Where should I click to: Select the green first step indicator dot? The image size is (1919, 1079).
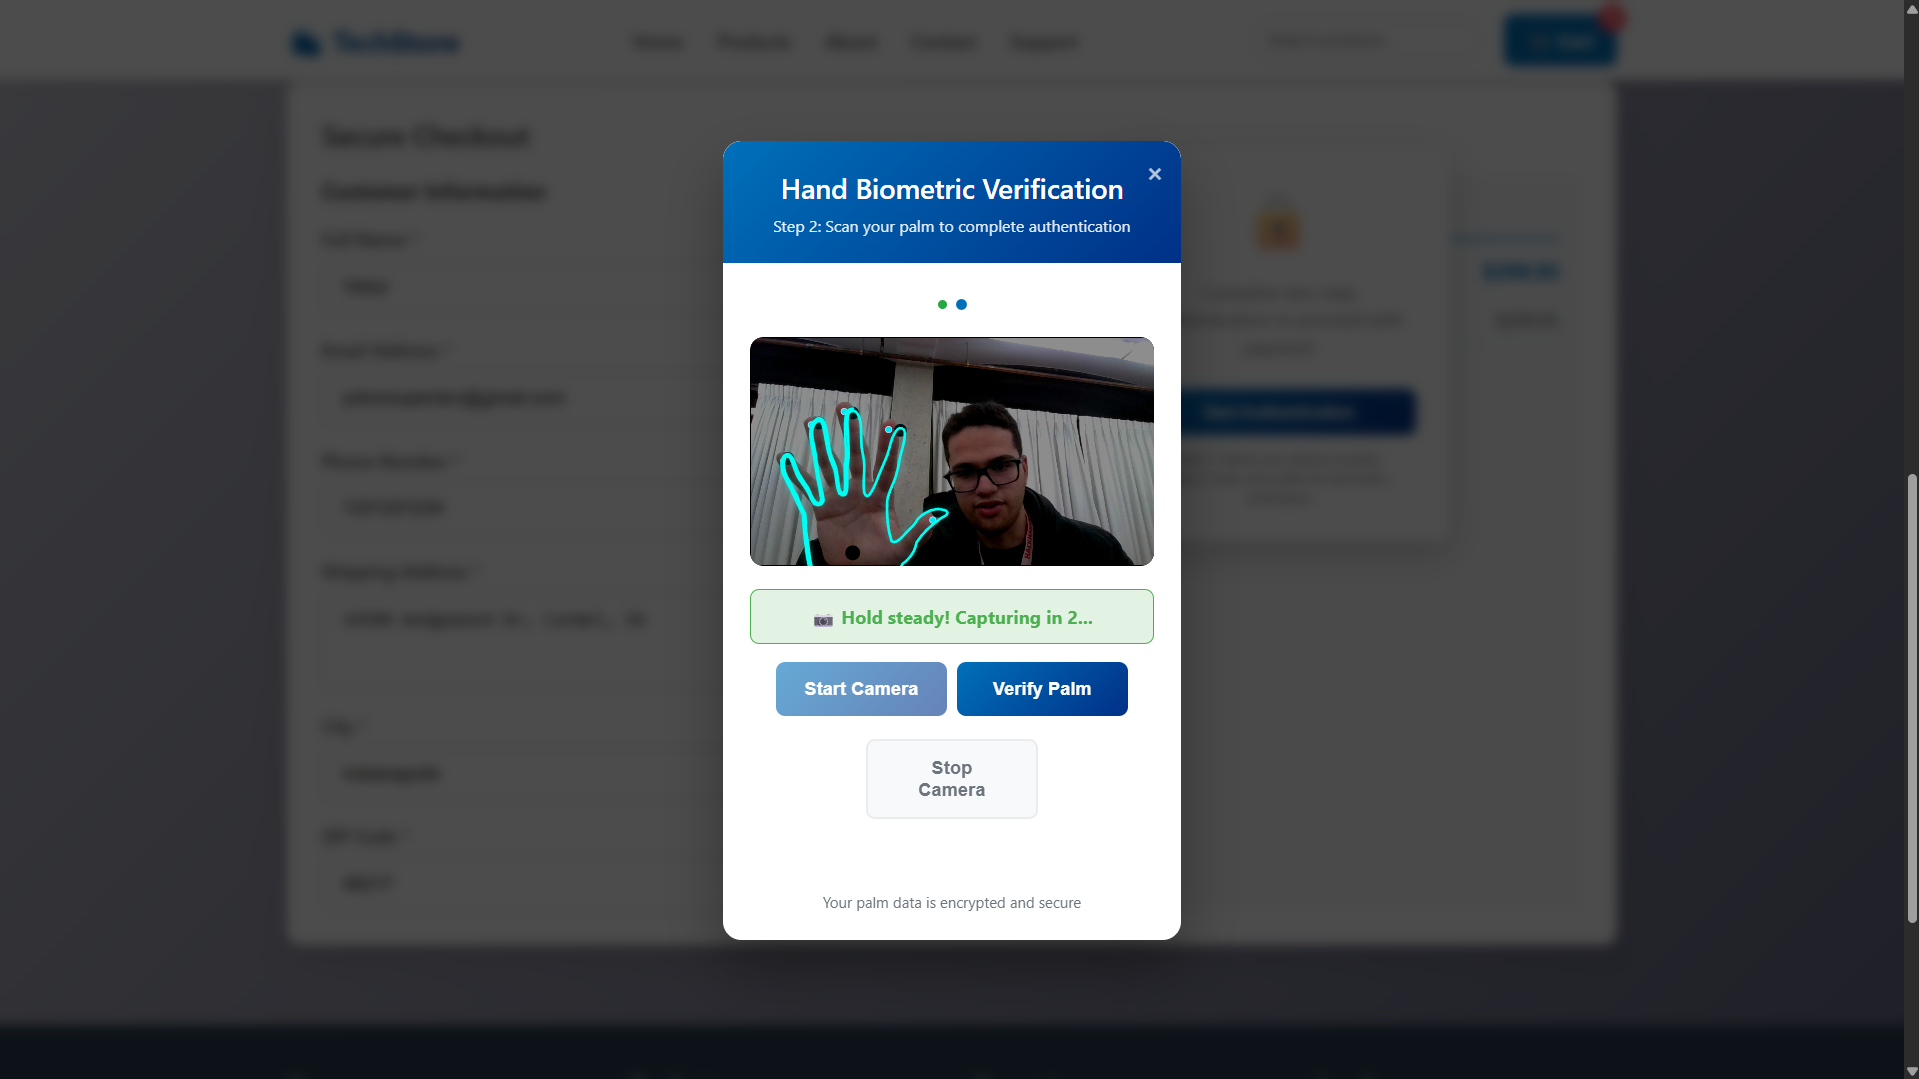pyautogui.click(x=942, y=305)
